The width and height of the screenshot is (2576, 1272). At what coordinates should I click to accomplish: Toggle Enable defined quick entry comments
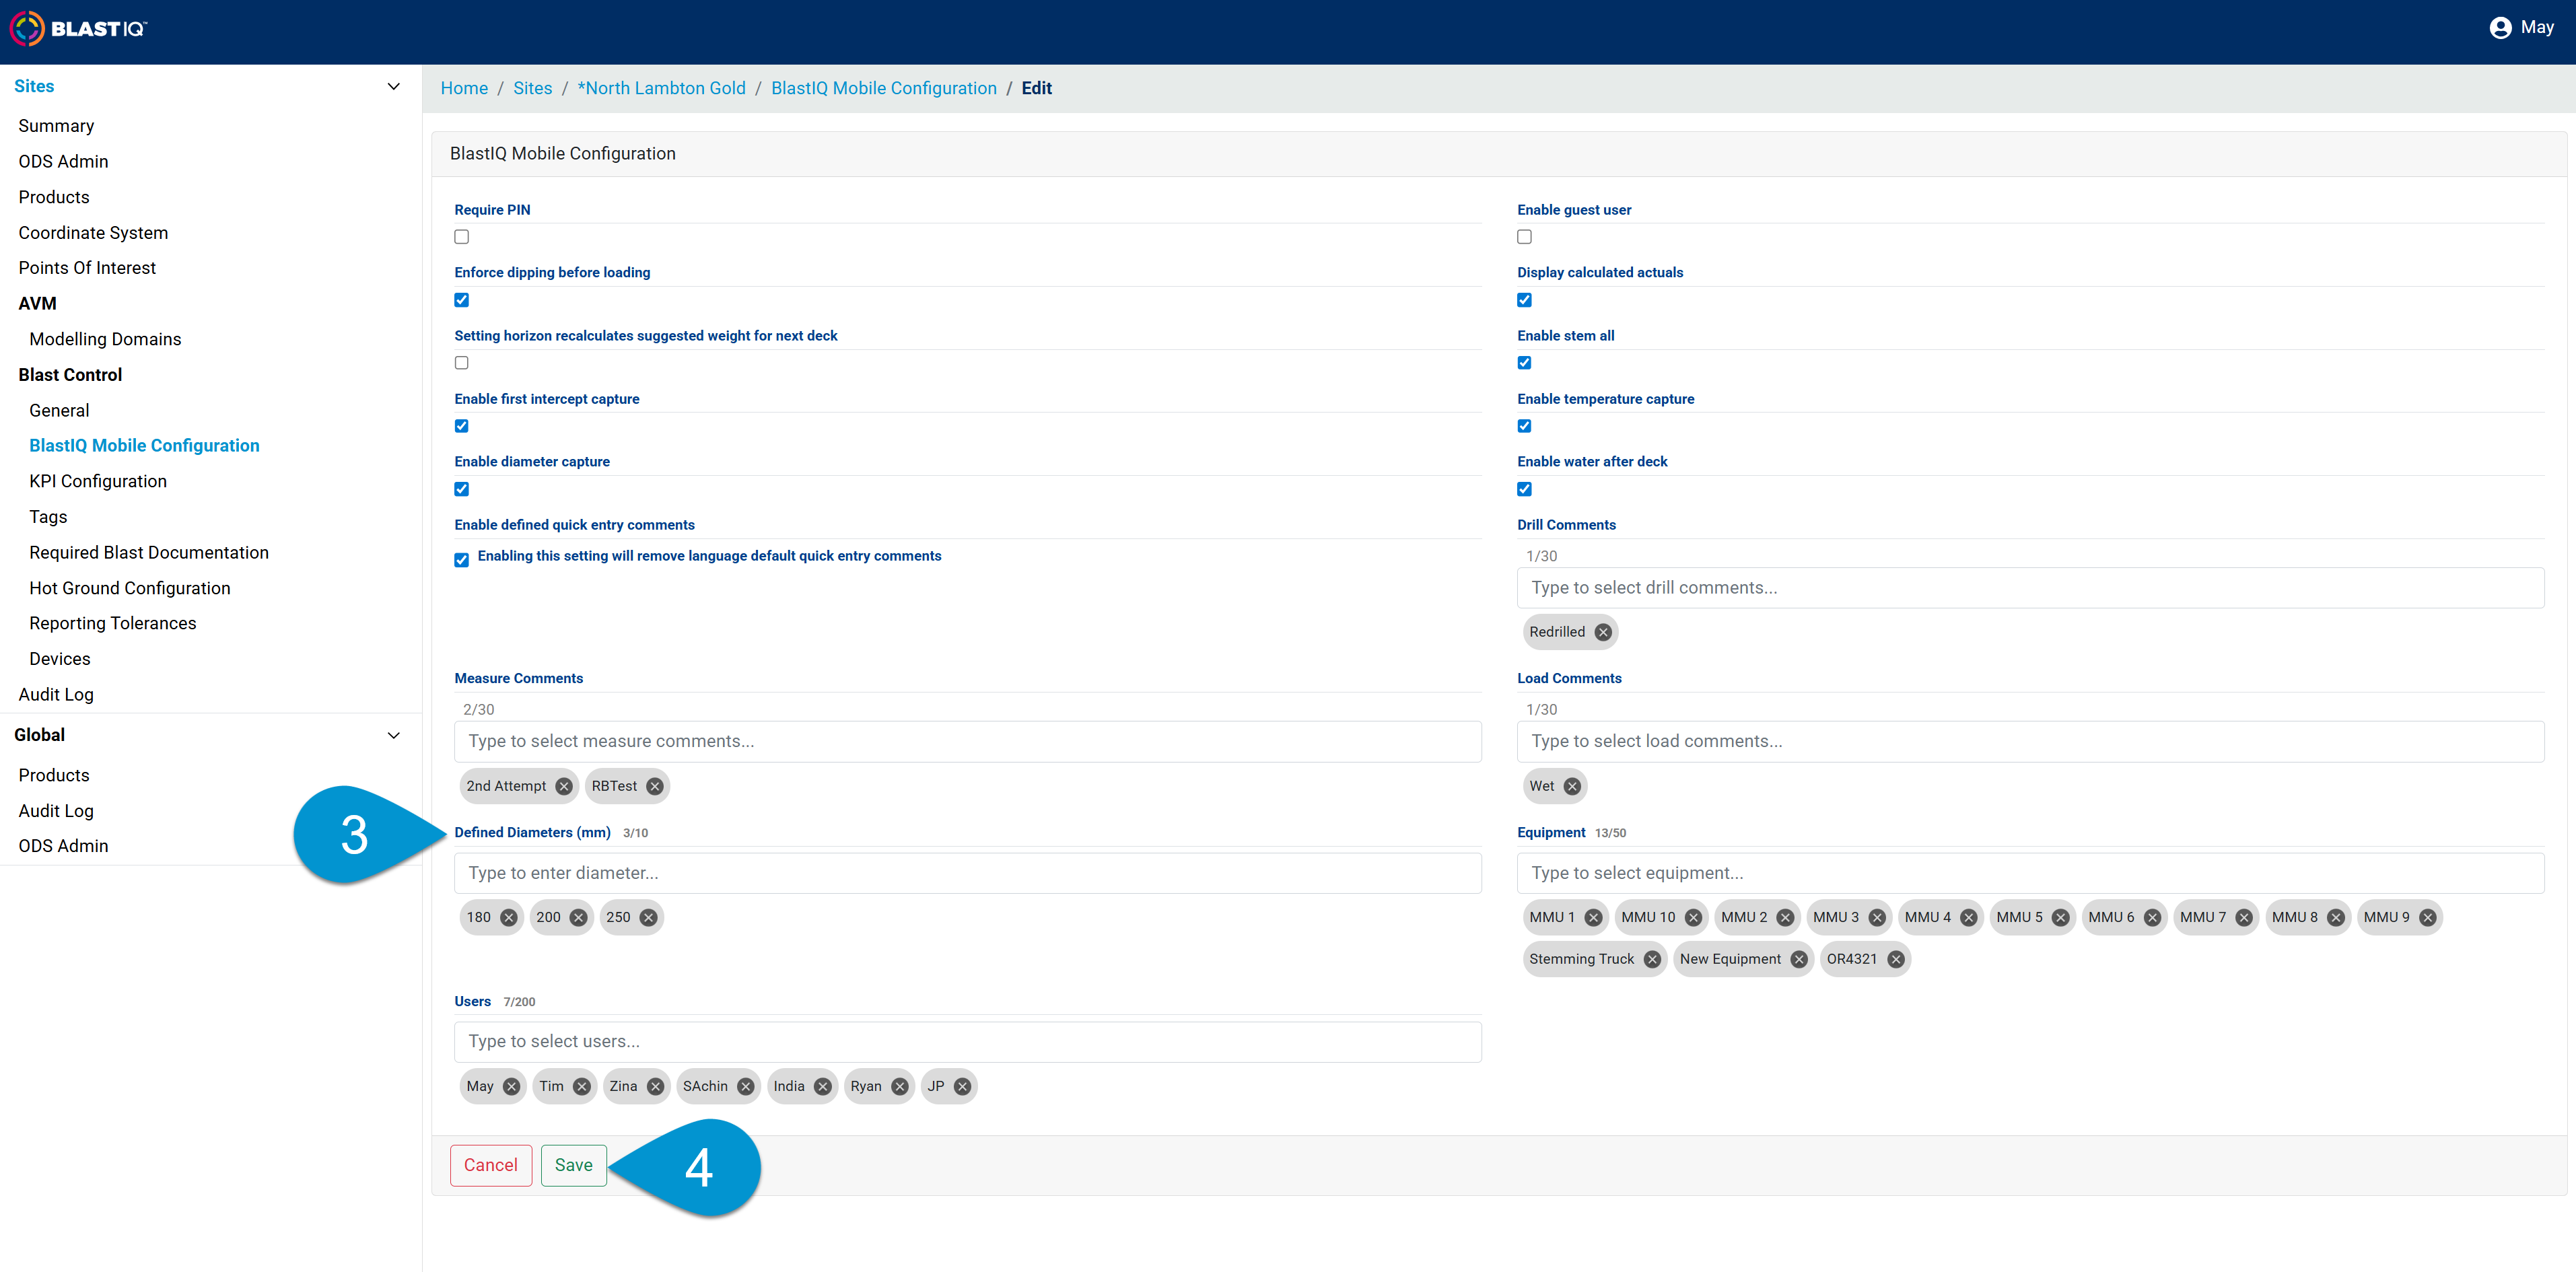tap(461, 560)
